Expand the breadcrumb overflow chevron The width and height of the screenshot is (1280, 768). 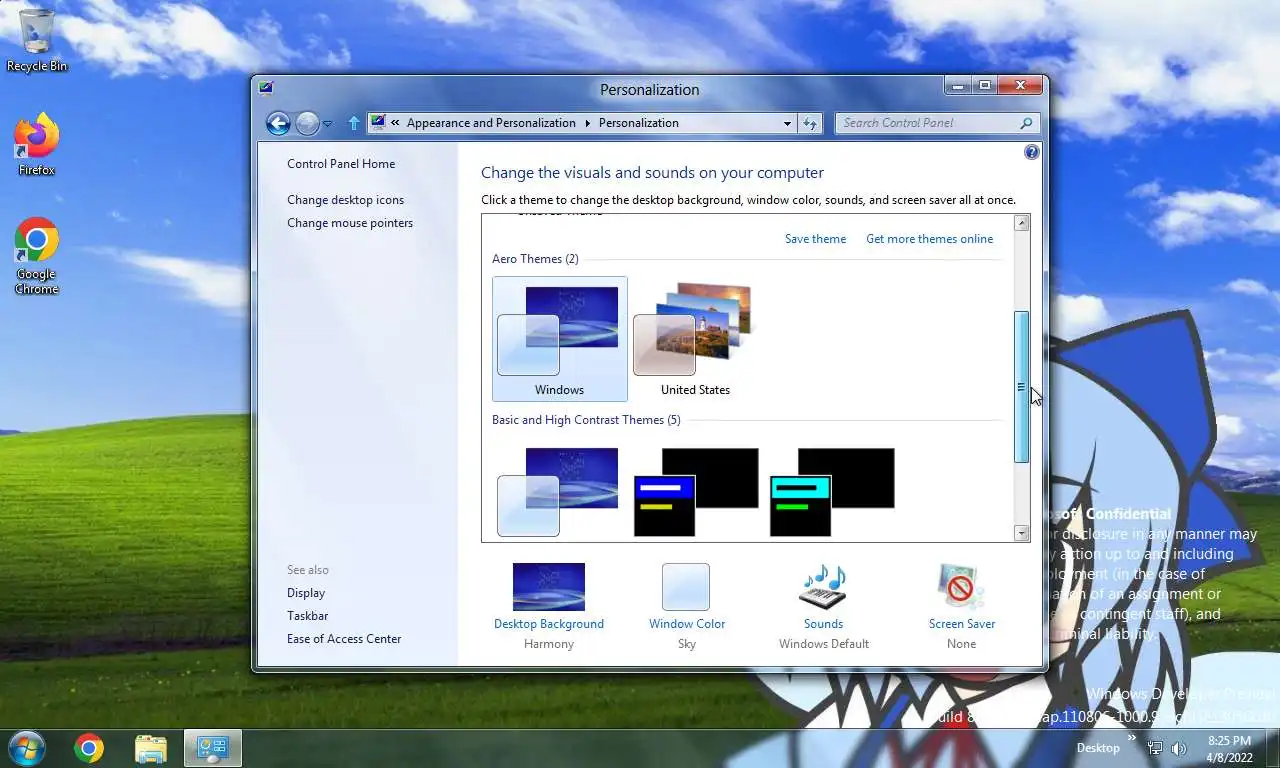[x=396, y=123]
